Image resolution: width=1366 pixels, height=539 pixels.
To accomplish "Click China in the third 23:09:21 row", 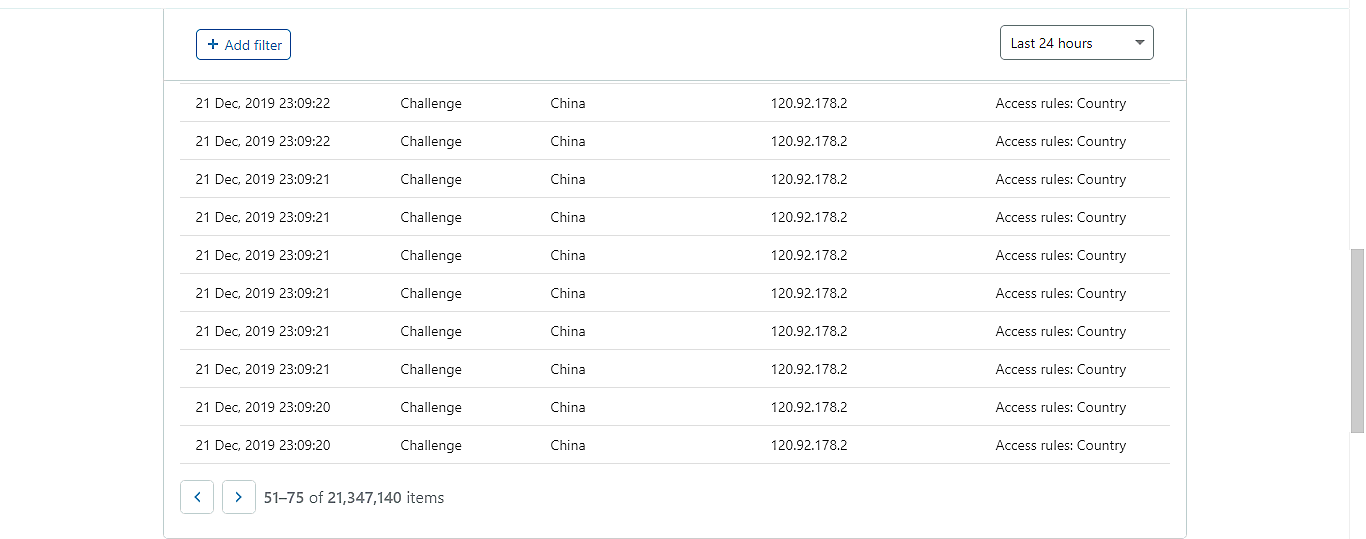I will (x=568, y=255).
